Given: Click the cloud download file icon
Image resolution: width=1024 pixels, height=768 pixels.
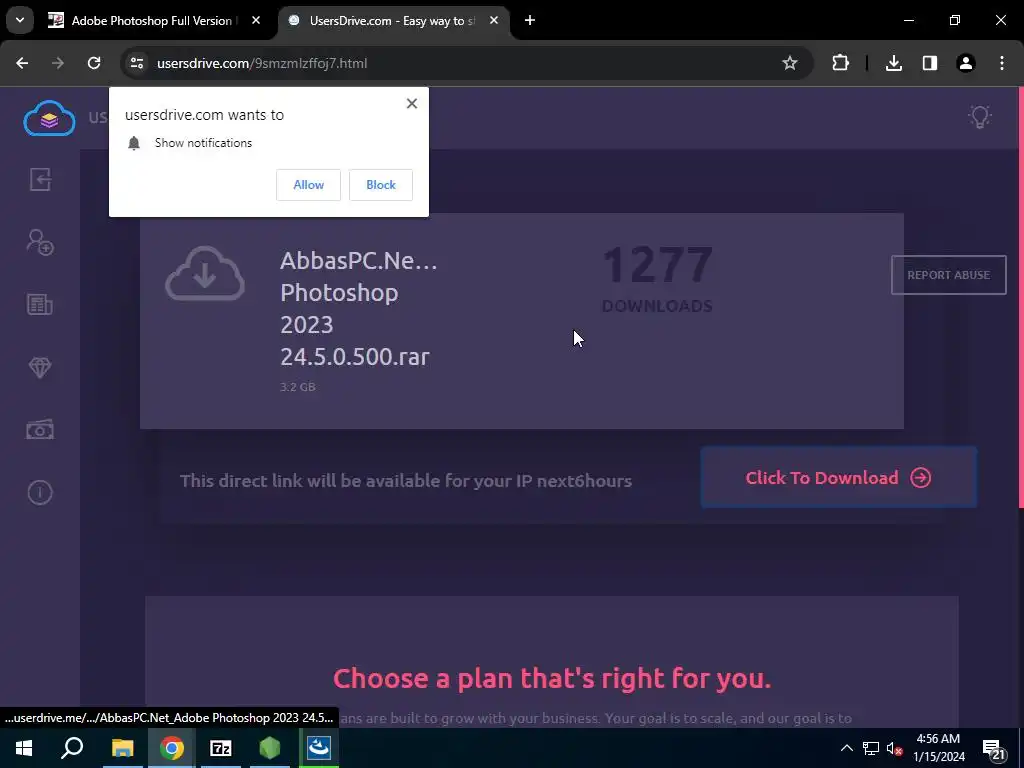Looking at the screenshot, I should 205,274.
